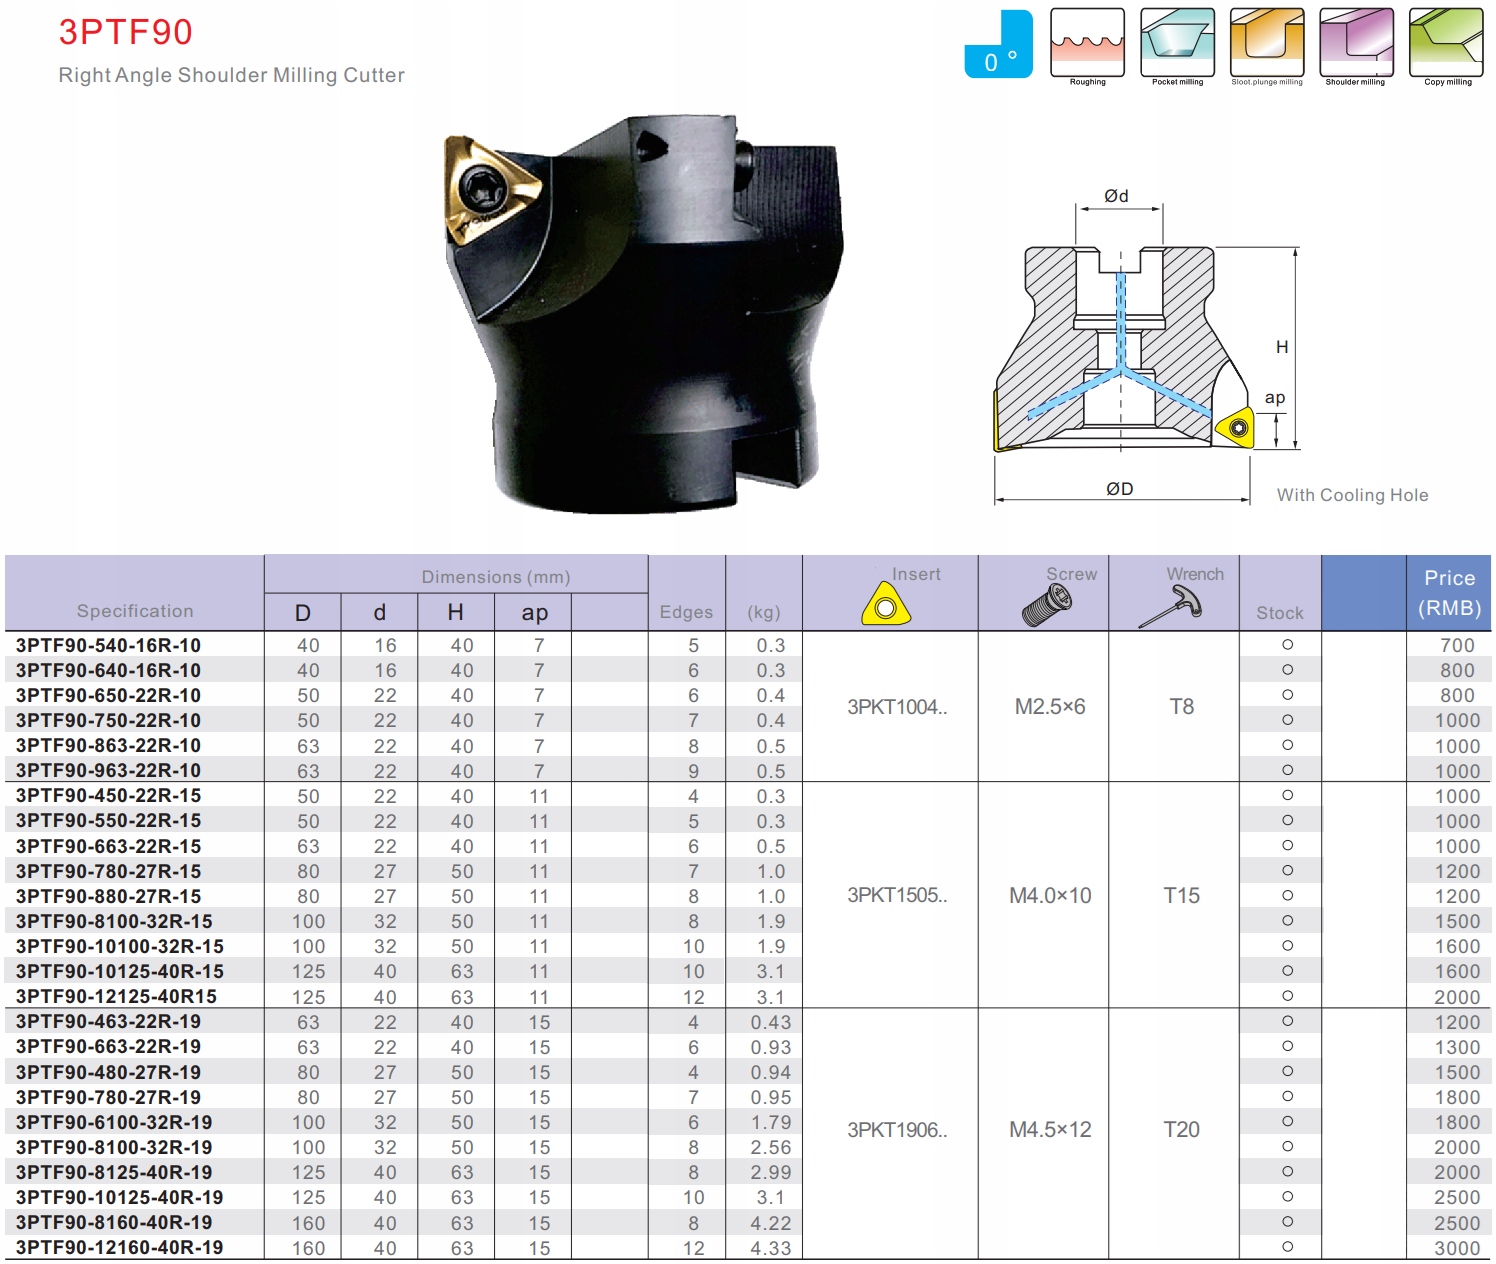Select the 3PTF90-640-16R-10 specification
Image resolution: width=1496 pixels, height=1264 pixels.
pos(108,670)
